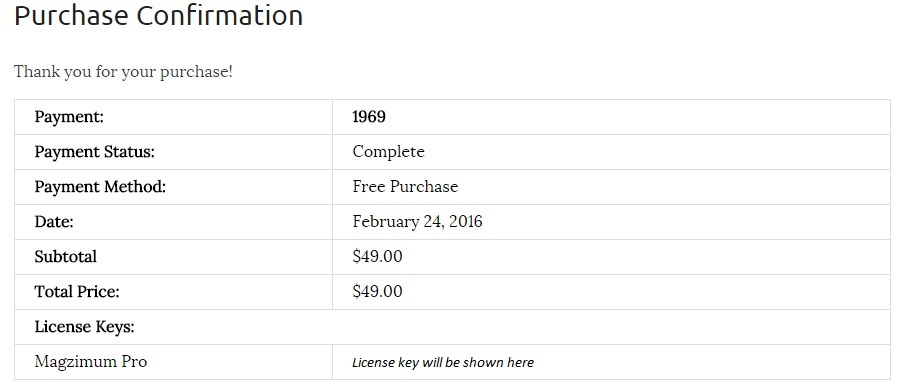The height and width of the screenshot is (382, 906).
Task: Click the Magzimum Pro product name
Action: coord(91,362)
